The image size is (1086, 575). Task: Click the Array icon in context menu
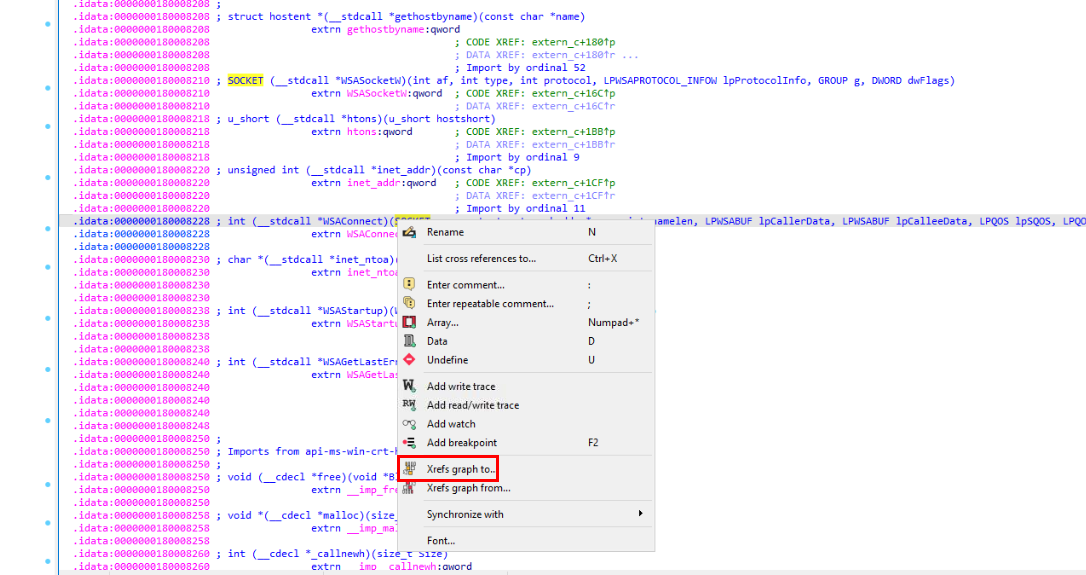(409, 322)
